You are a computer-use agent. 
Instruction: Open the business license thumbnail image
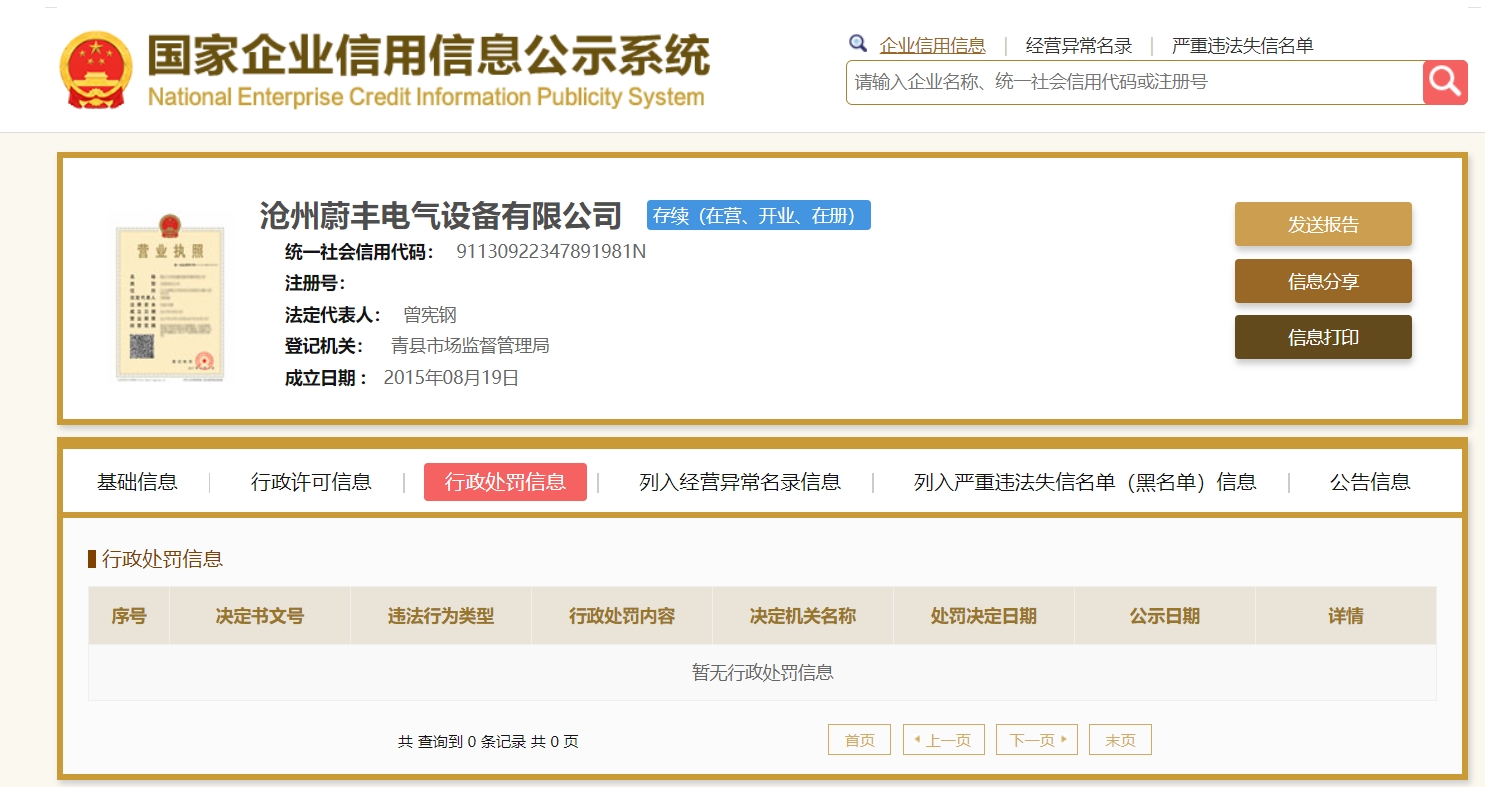pos(170,297)
